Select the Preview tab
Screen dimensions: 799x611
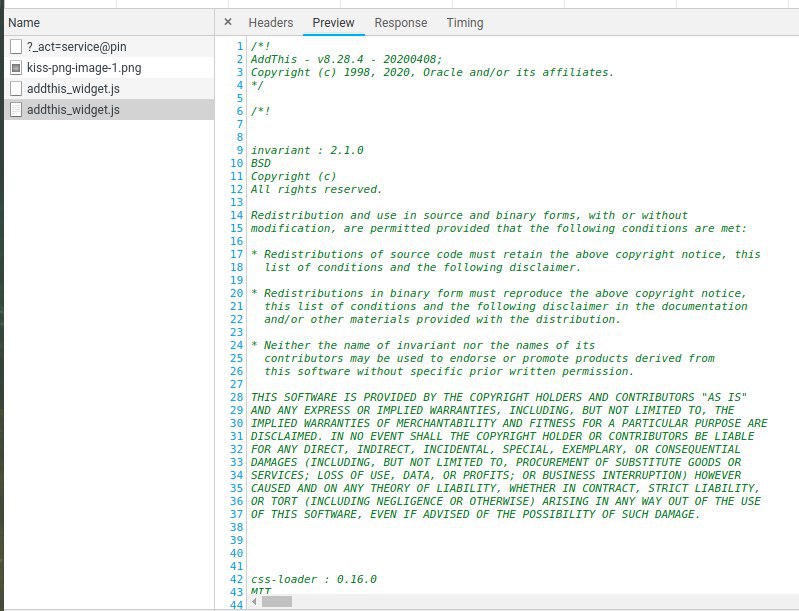pos(333,23)
